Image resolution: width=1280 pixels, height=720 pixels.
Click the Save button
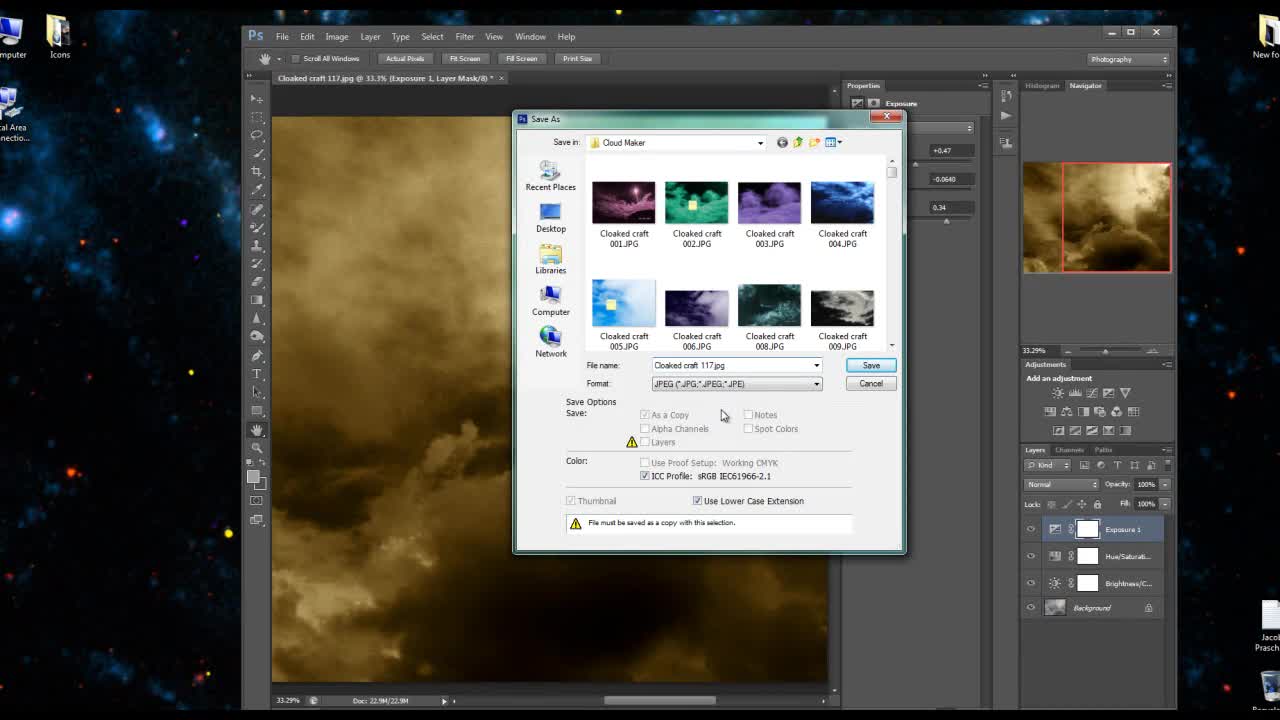tap(871, 365)
